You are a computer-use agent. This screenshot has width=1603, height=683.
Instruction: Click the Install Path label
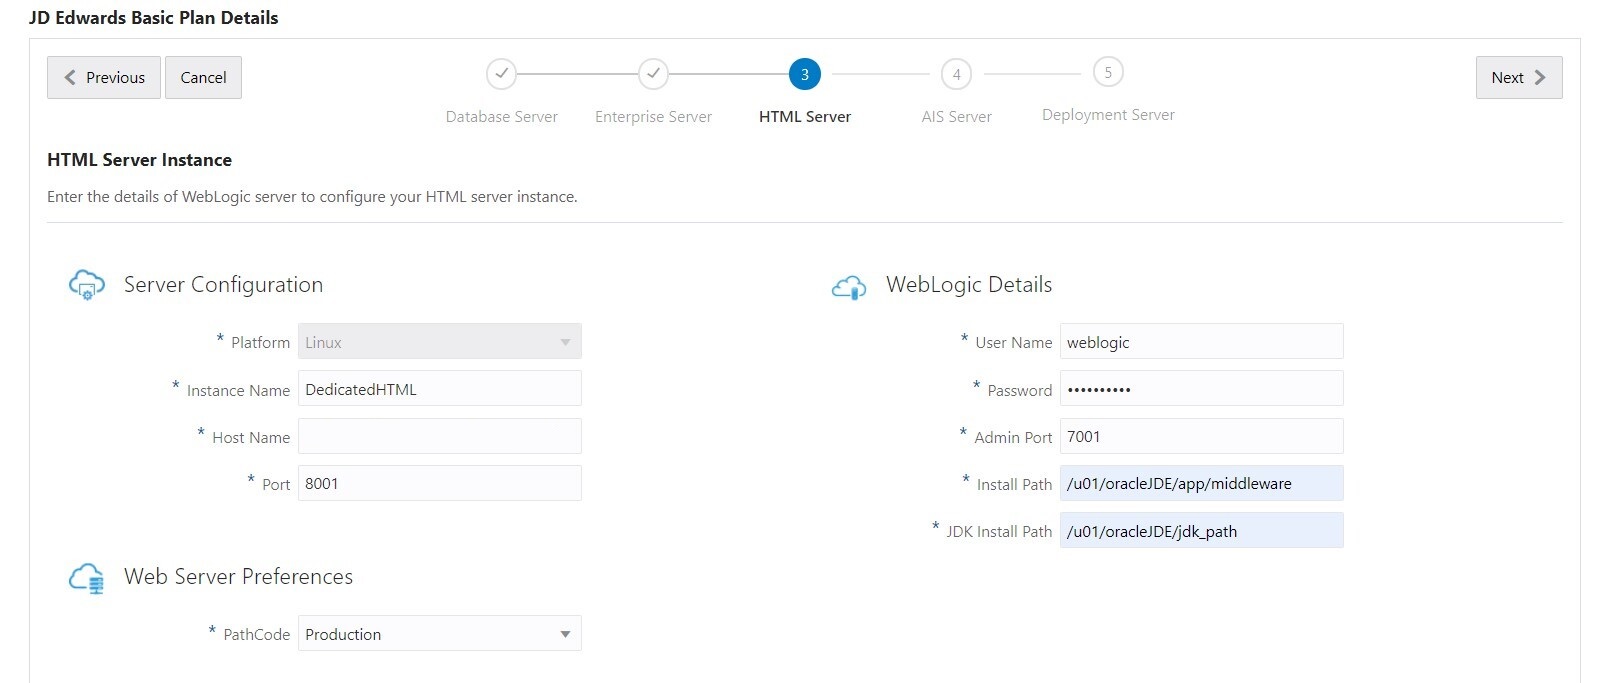coord(1014,484)
